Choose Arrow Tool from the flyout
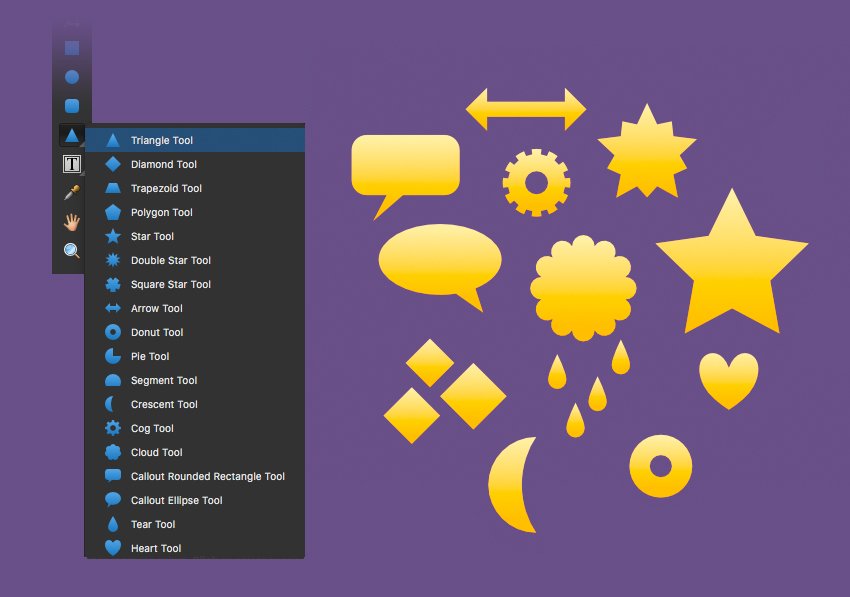 pyautogui.click(x=195, y=309)
